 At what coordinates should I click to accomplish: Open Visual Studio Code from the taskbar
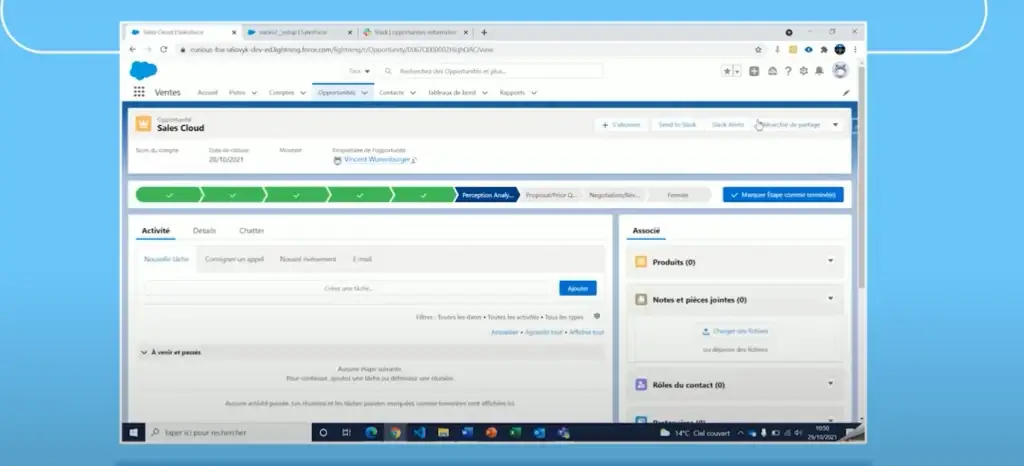click(x=419, y=432)
